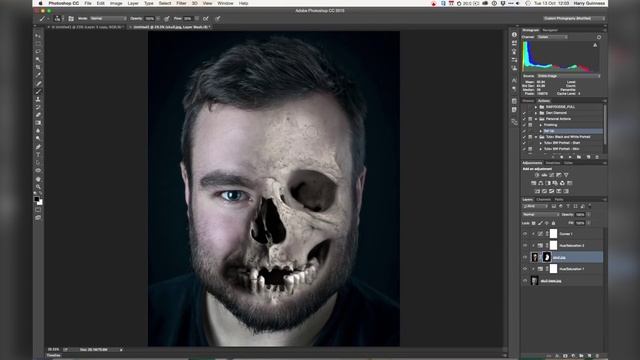640x360 pixels.
Task: Hide the bottom portrait photo layer
Action: [525, 281]
